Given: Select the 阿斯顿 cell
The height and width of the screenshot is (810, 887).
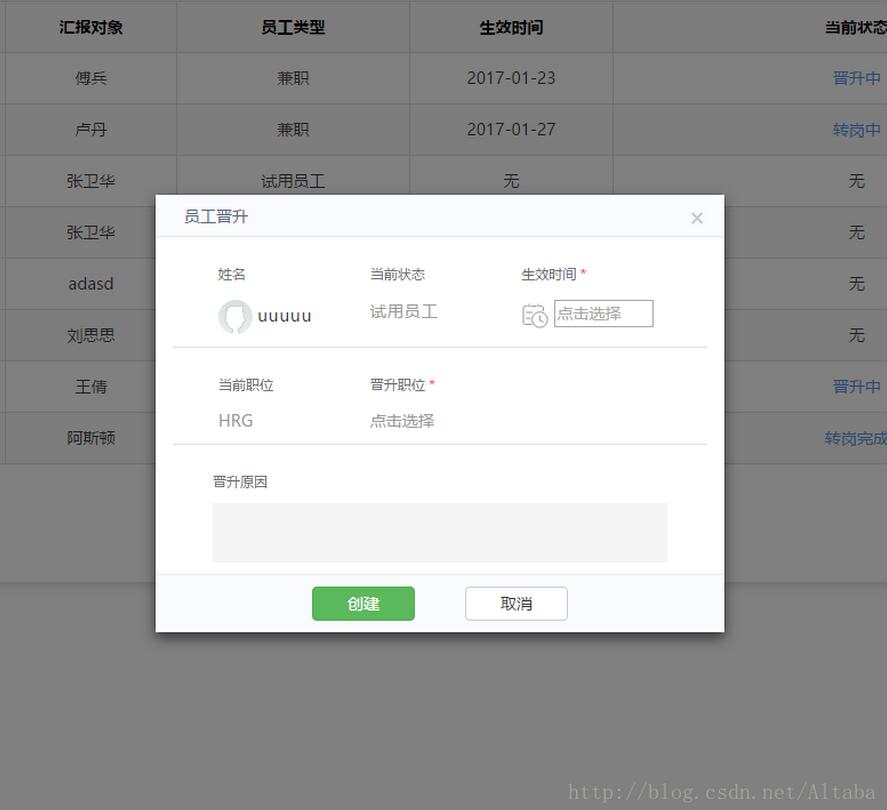Looking at the screenshot, I should click(91, 438).
